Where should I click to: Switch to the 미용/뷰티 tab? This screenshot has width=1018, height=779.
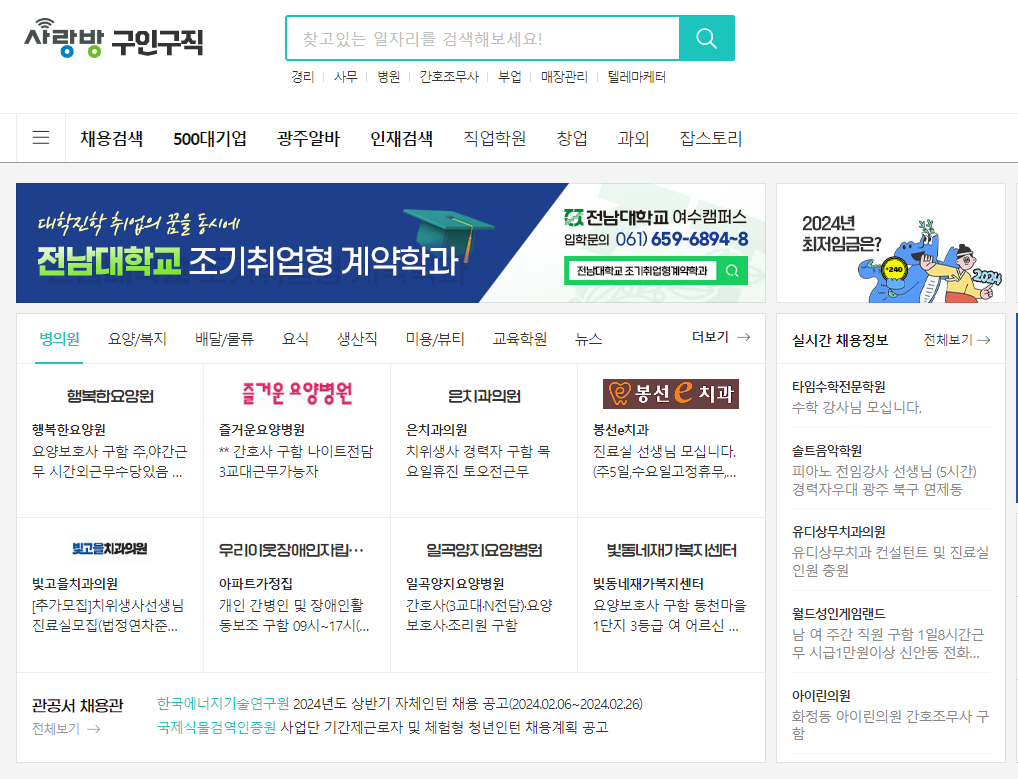click(x=435, y=338)
